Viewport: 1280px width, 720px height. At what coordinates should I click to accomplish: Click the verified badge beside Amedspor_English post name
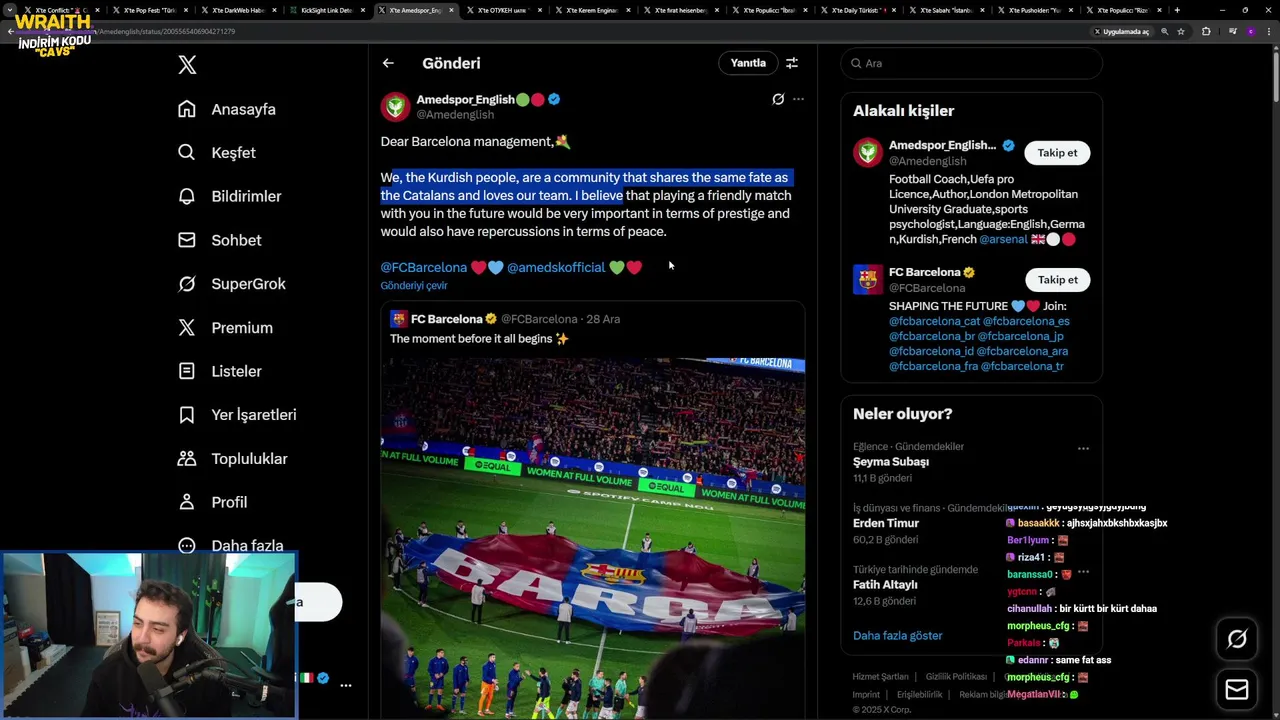554,99
